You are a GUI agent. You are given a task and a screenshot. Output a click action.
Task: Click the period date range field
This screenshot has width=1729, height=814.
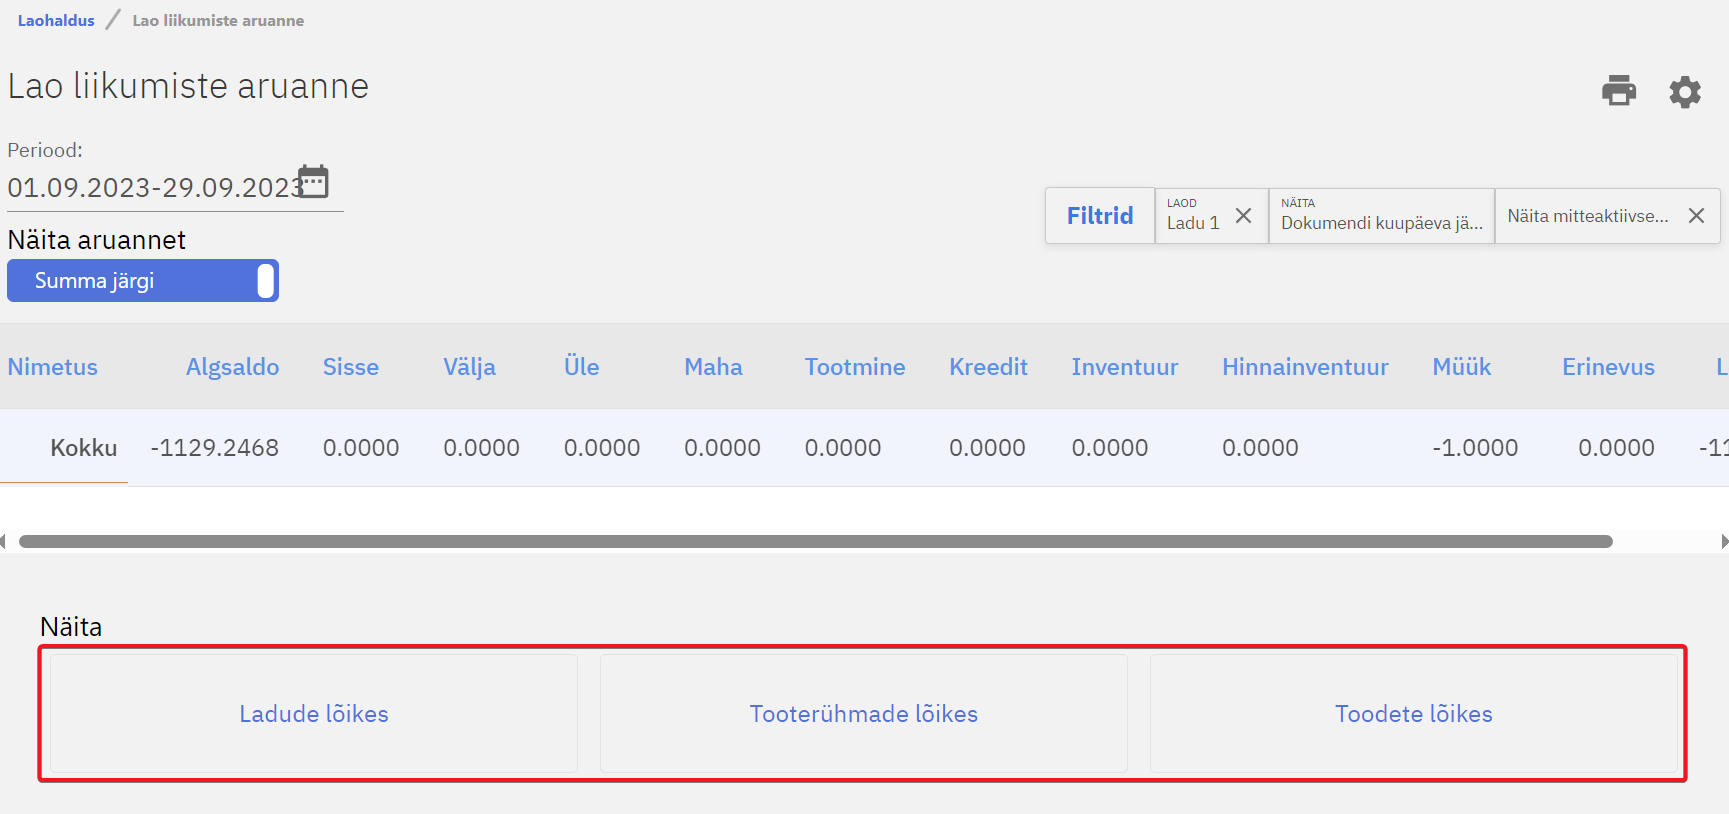152,188
